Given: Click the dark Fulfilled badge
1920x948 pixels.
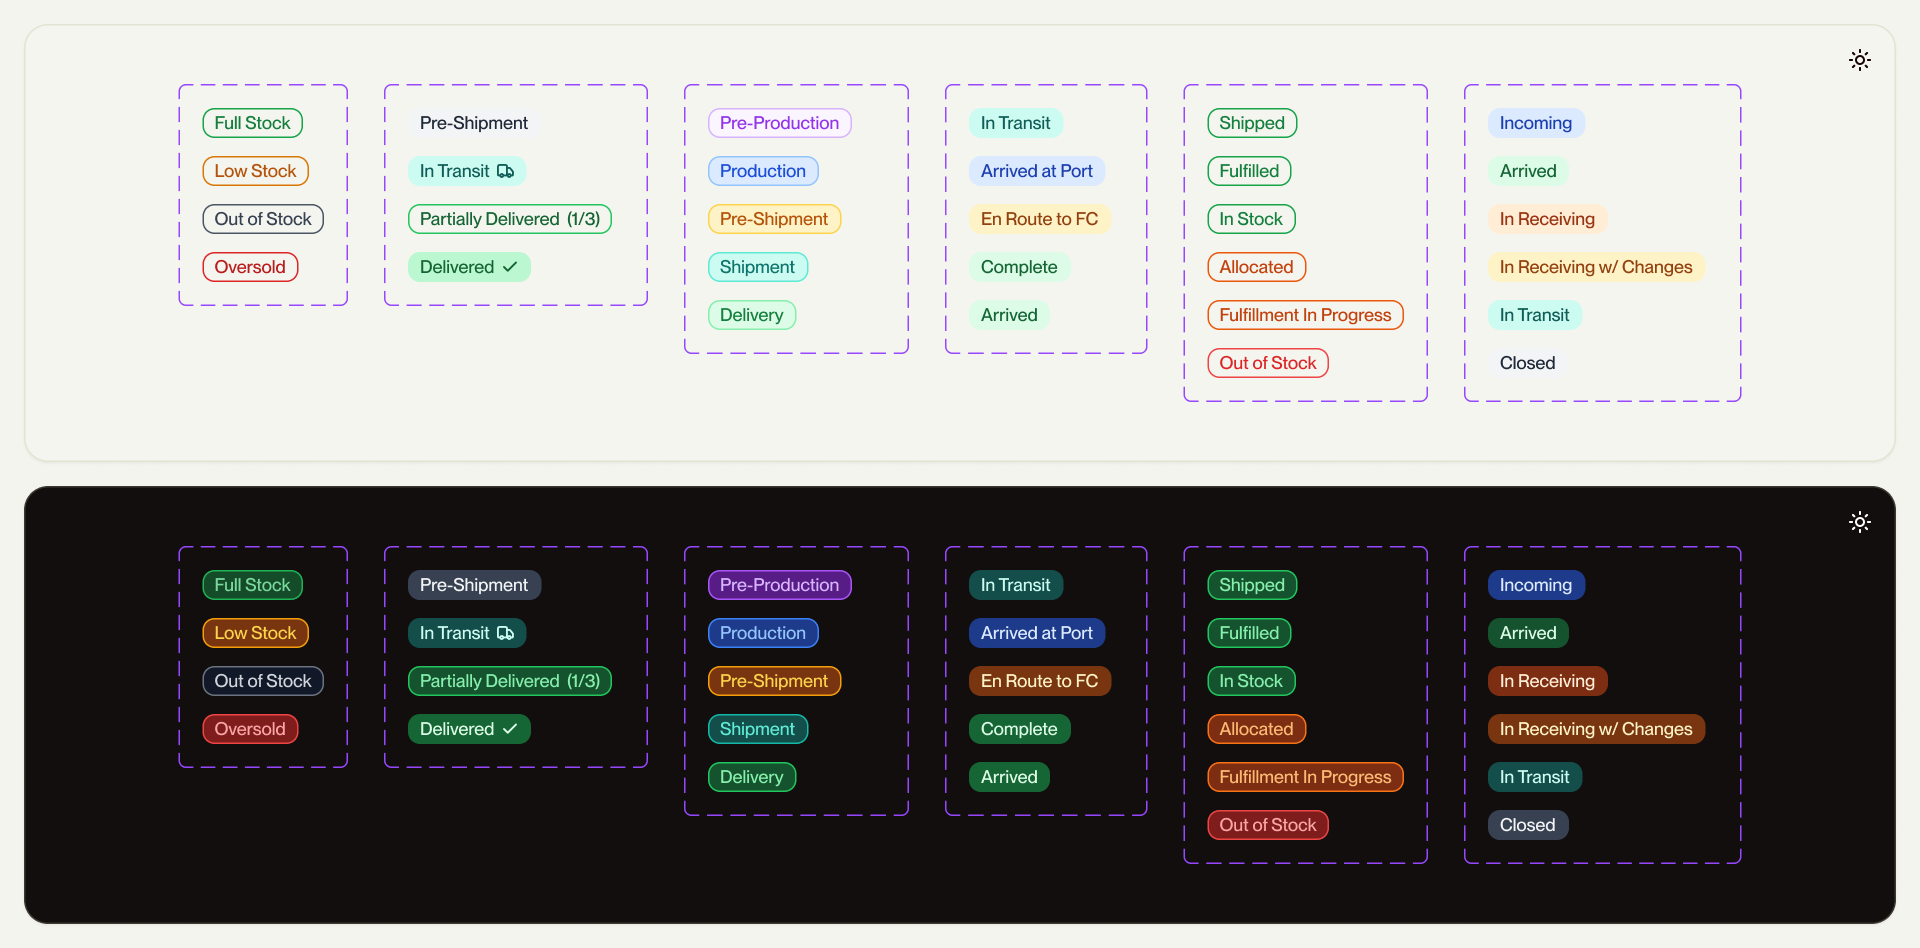Looking at the screenshot, I should coord(1250,633).
